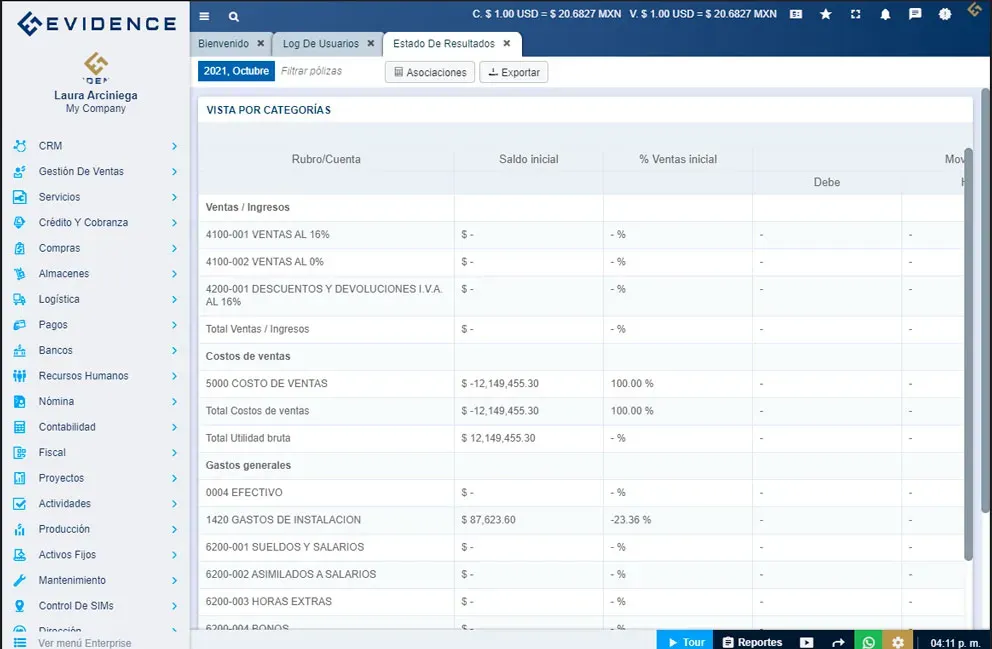The width and height of the screenshot is (992, 649).
Task: Open chat using the speech bubble icon
Action: tap(913, 13)
